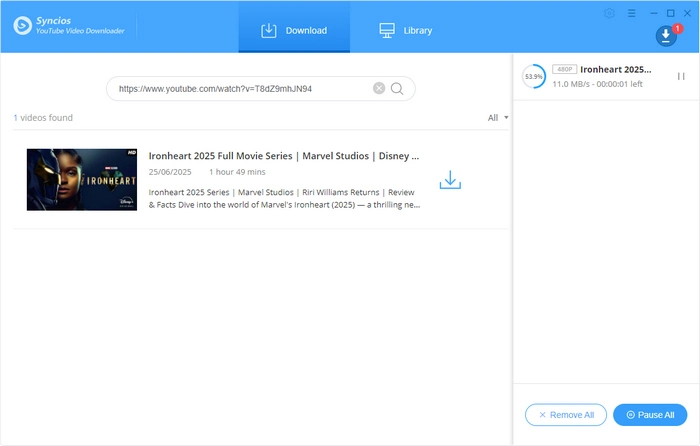
Task: Maximize the Syncios window
Action: click(669, 13)
